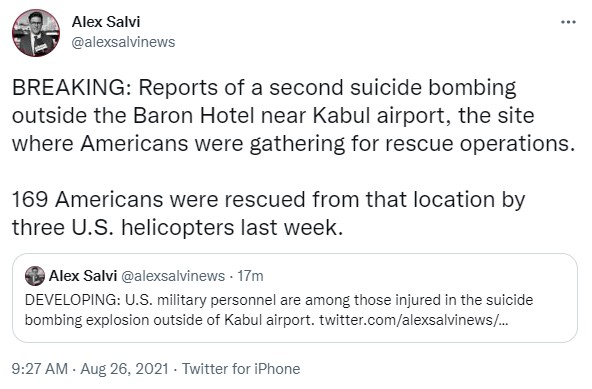The height and width of the screenshot is (389, 592).
Task: Open the 17m timestamp of quoted tweet
Action: [x=250, y=276]
